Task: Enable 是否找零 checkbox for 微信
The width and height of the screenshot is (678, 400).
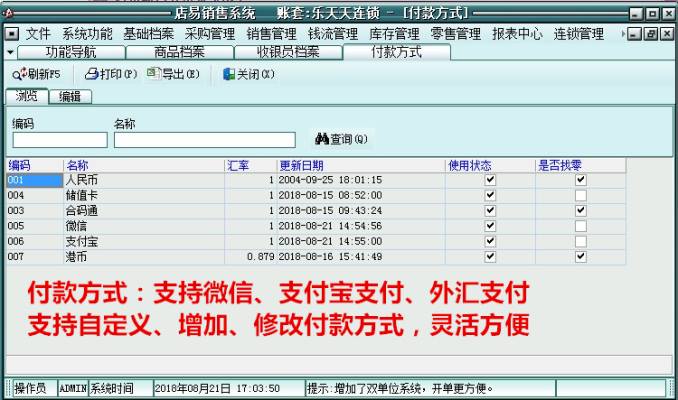Action: pos(581,226)
